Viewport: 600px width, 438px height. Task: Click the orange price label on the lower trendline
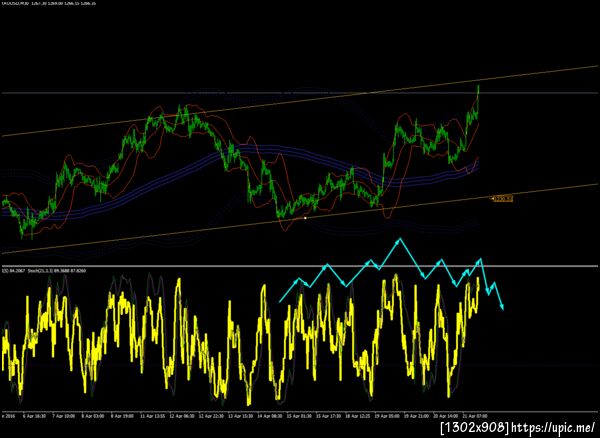502,198
